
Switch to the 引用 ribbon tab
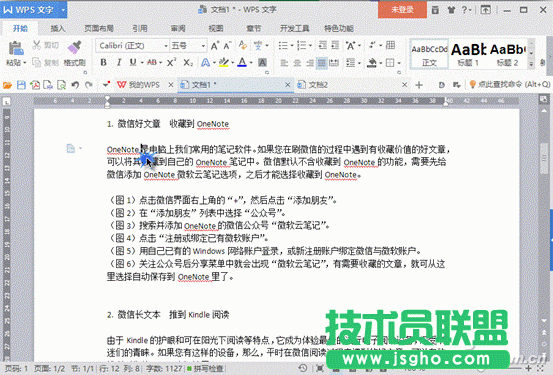[140, 28]
